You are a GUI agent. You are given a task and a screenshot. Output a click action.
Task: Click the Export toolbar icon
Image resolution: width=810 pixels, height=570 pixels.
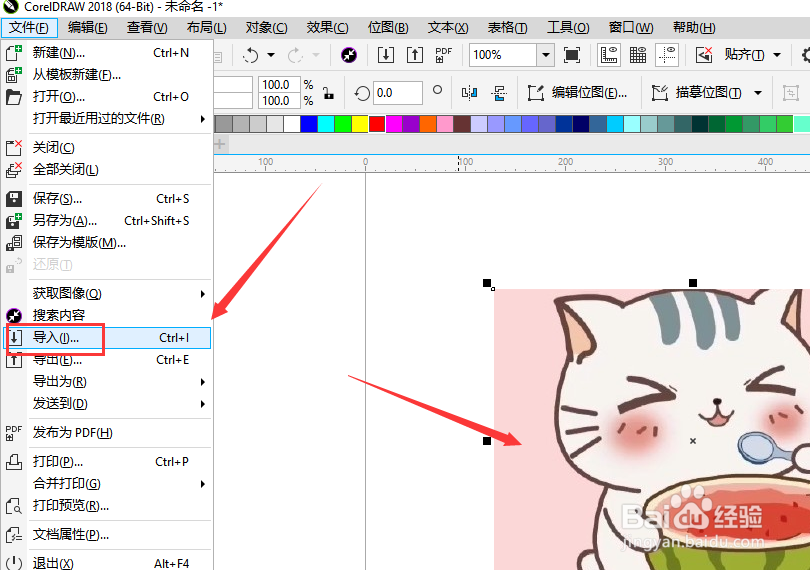[x=414, y=55]
